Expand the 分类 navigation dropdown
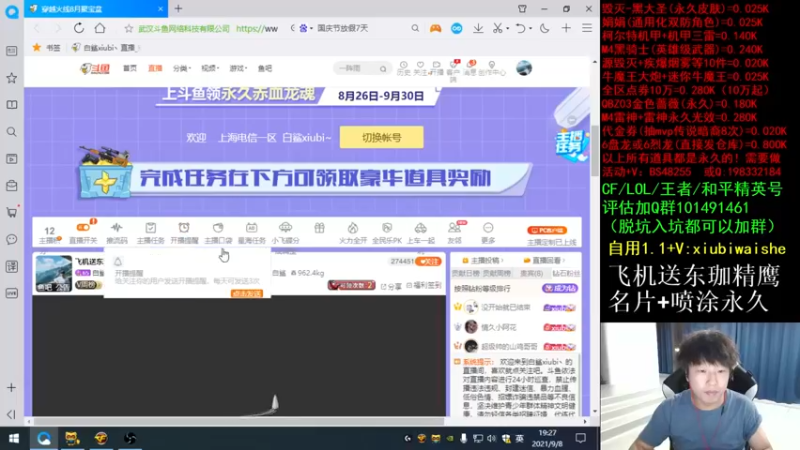This screenshot has width=800, height=450. pyautogui.click(x=182, y=68)
